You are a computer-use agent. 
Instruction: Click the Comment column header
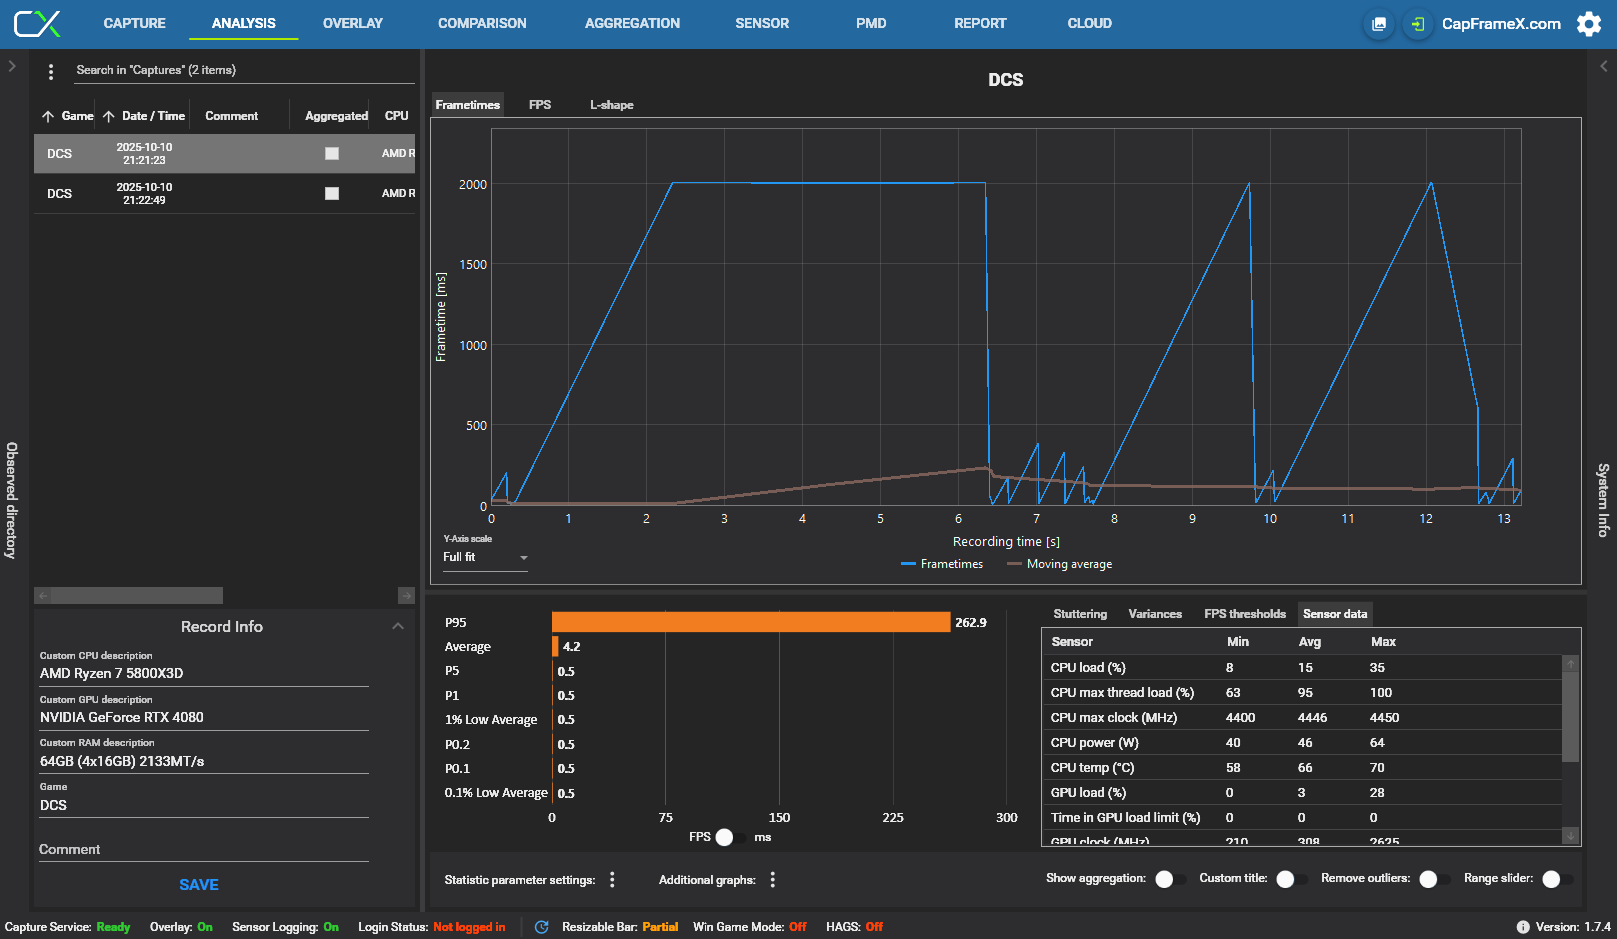pos(232,116)
